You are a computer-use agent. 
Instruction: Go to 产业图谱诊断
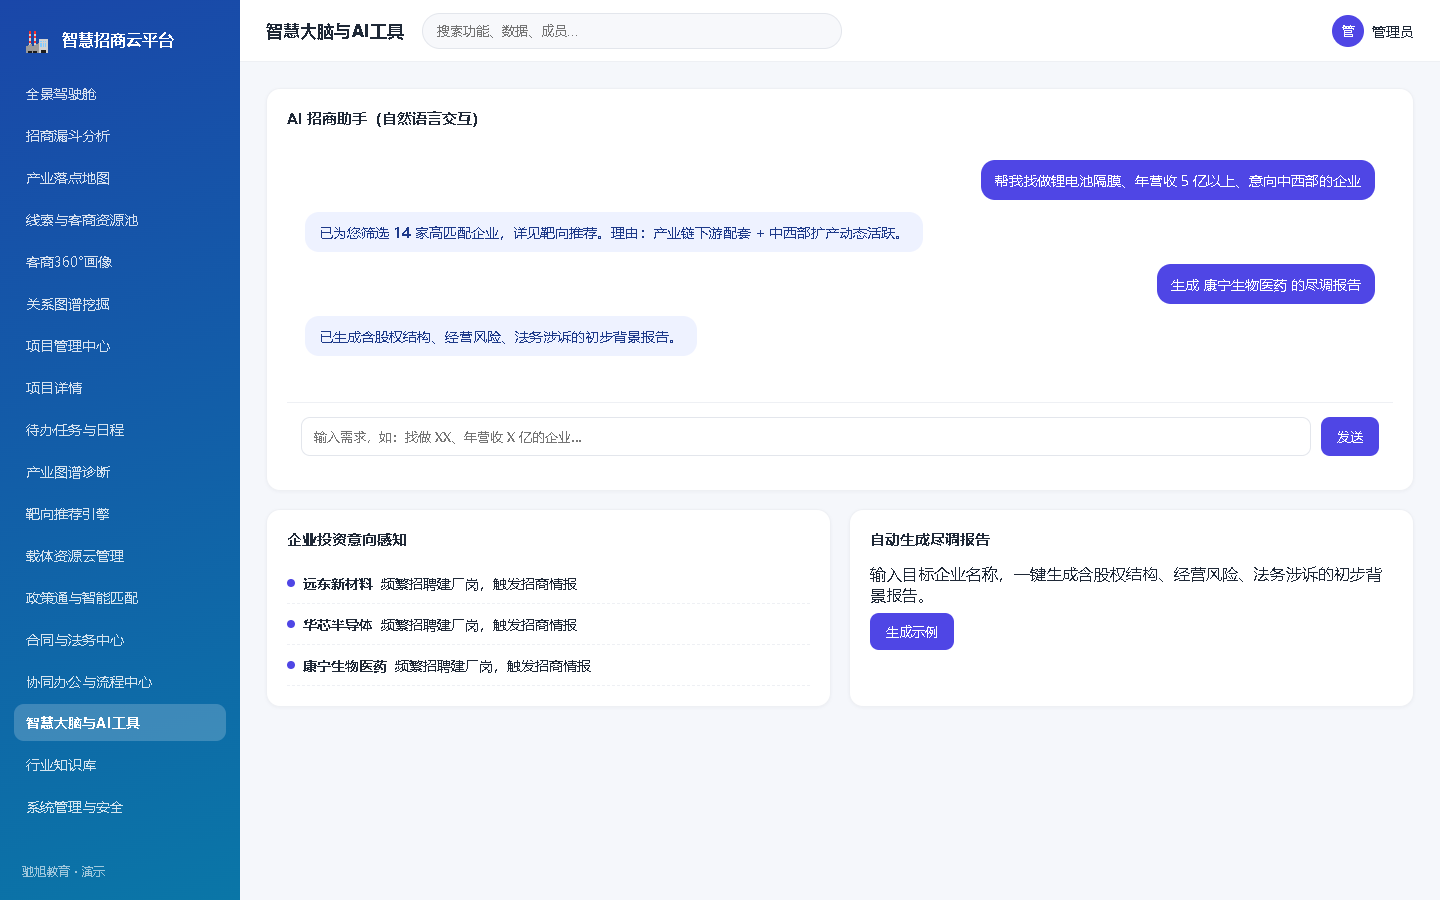pos(120,472)
